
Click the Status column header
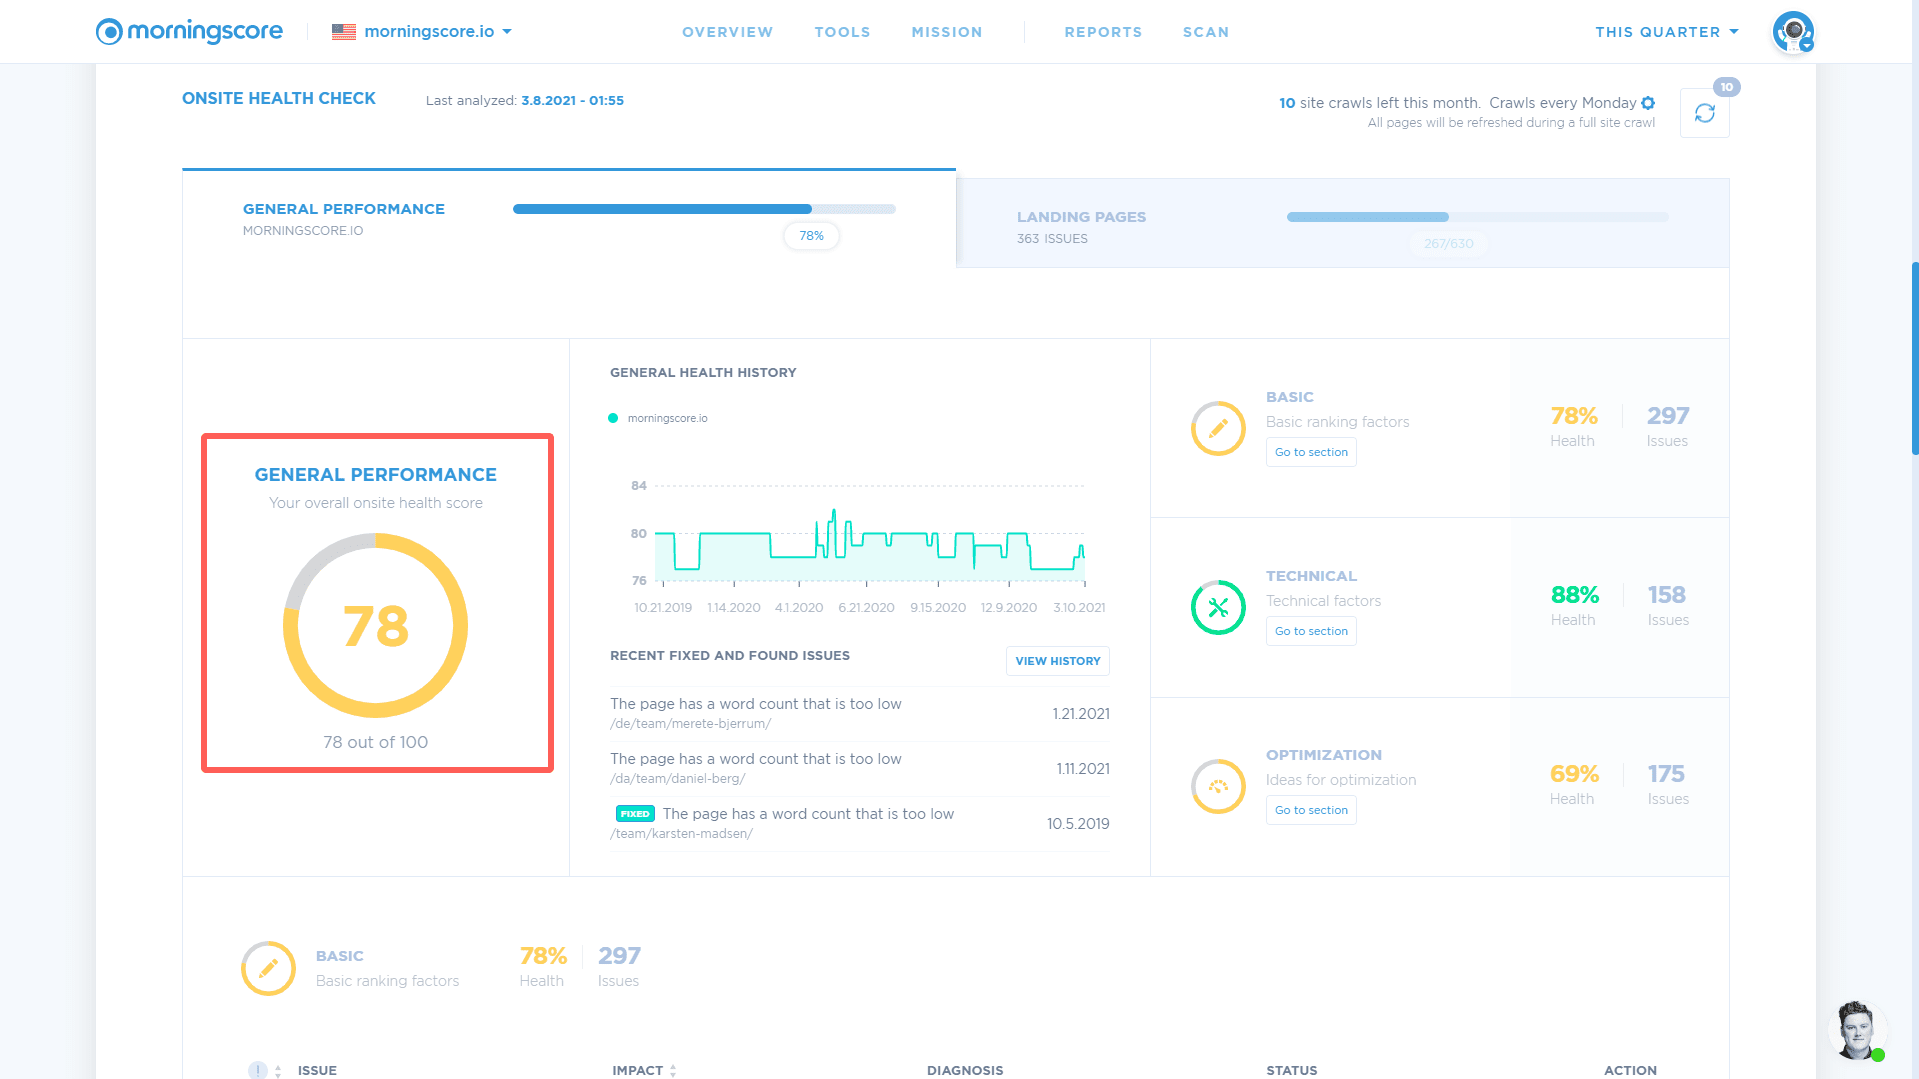(x=1292, y=1071)
